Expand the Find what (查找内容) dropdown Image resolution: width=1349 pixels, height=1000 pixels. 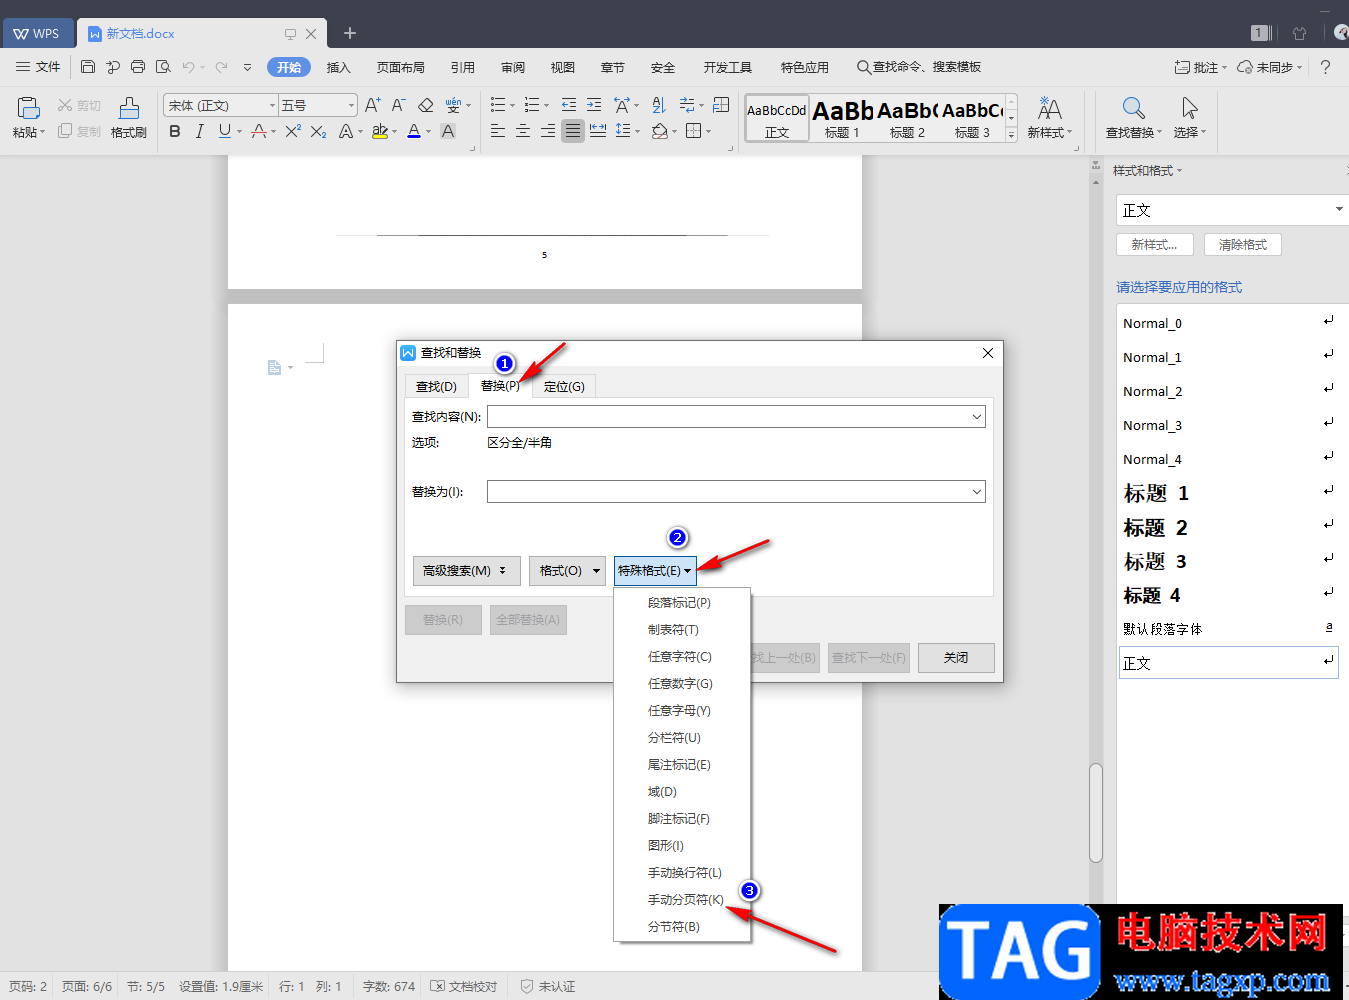pyautogui.click(x=977, y=417)
